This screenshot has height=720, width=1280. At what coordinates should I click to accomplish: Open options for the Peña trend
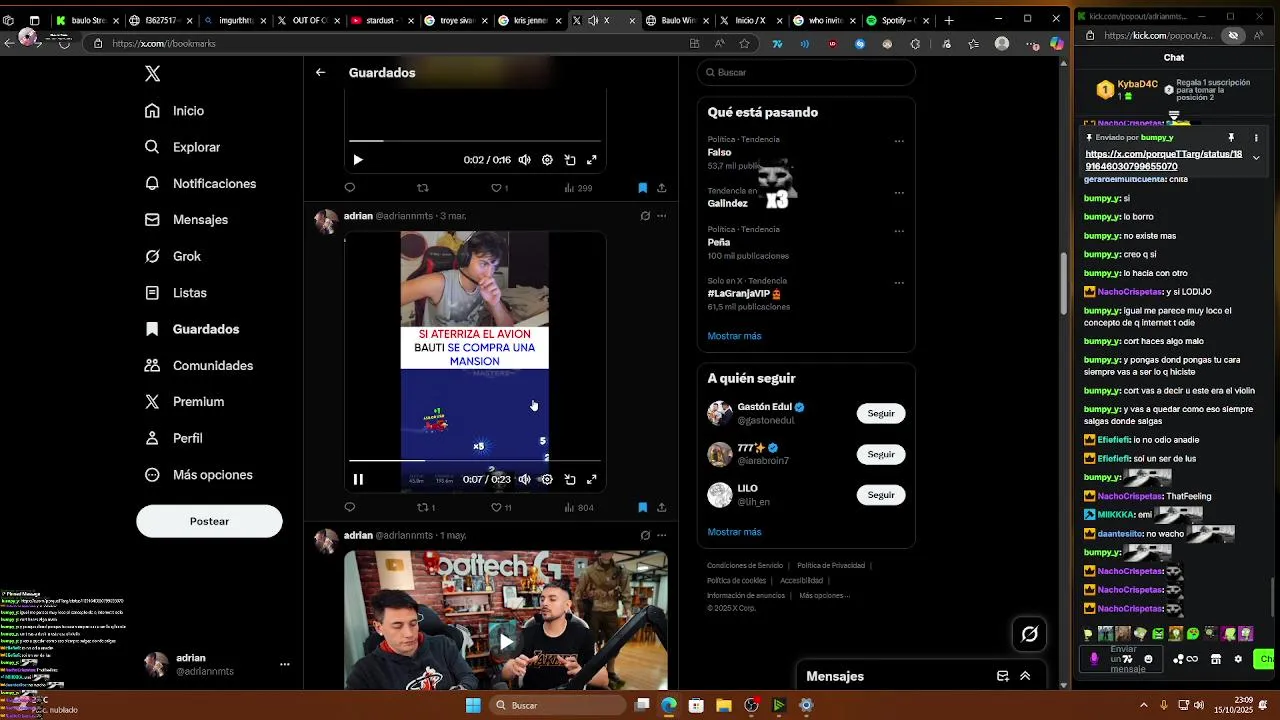point(899,231)
